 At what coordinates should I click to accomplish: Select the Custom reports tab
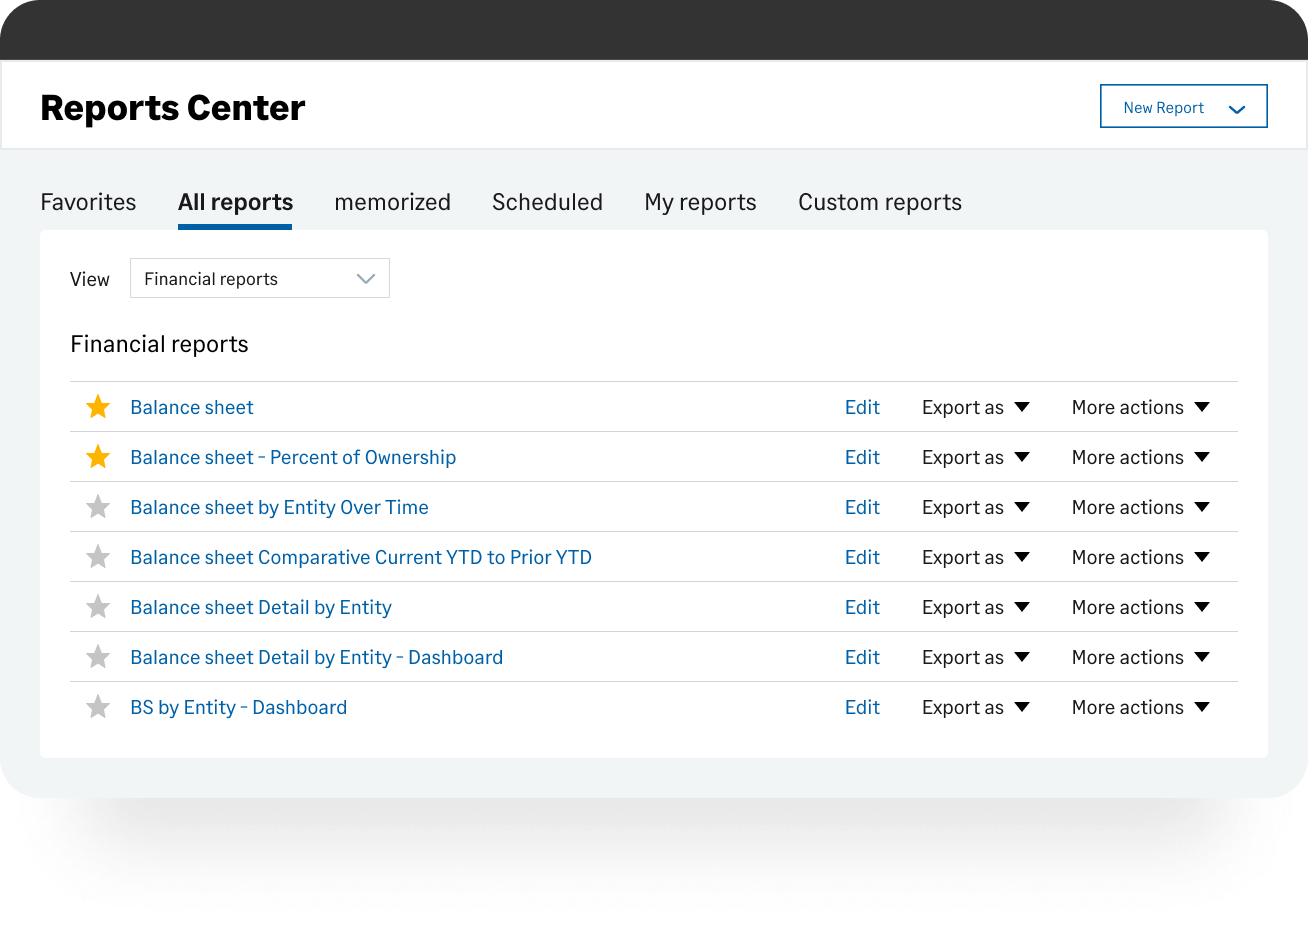tap(879, 202)
